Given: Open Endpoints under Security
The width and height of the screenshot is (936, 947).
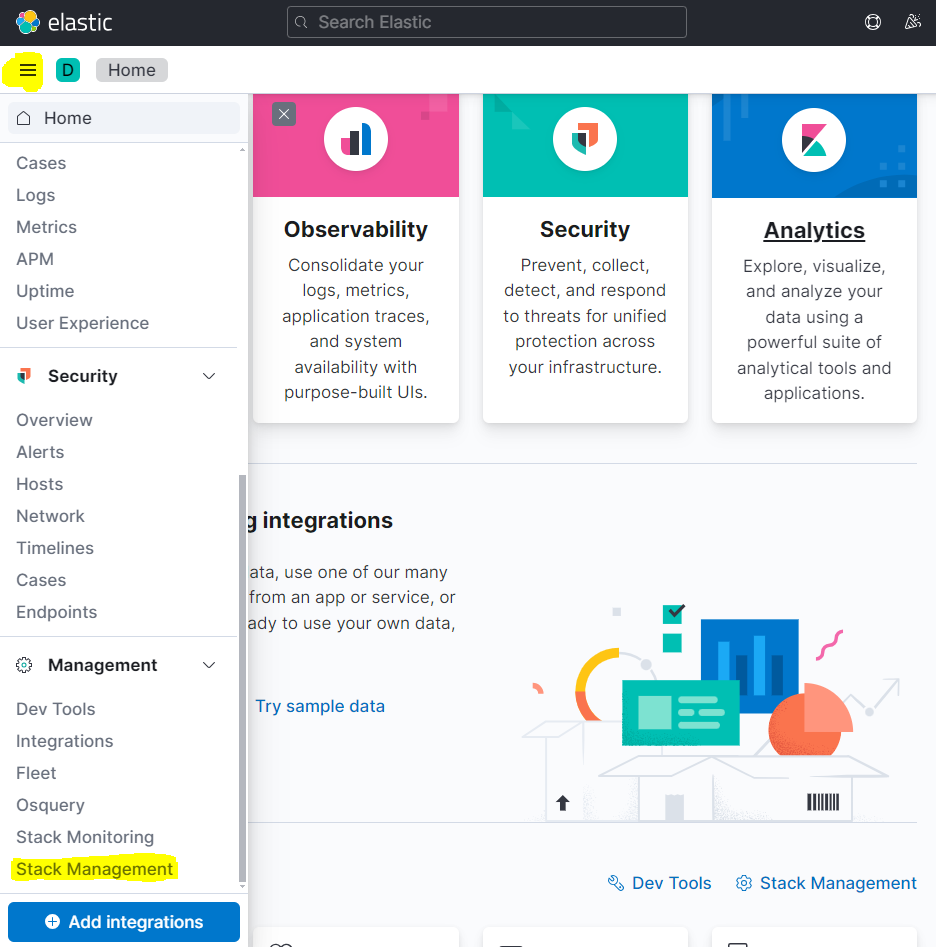Looking at the screenshot, I should coord(57,612).
